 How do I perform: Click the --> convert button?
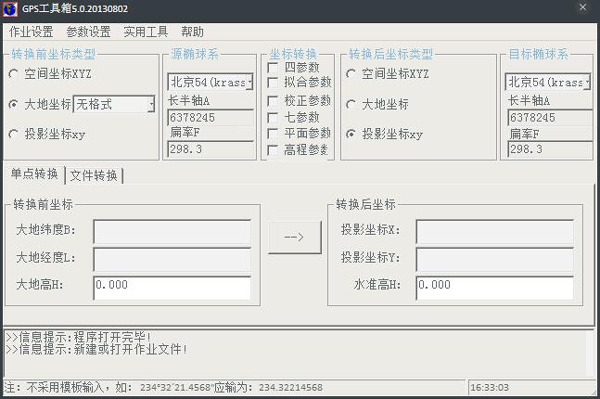(295, 237)
